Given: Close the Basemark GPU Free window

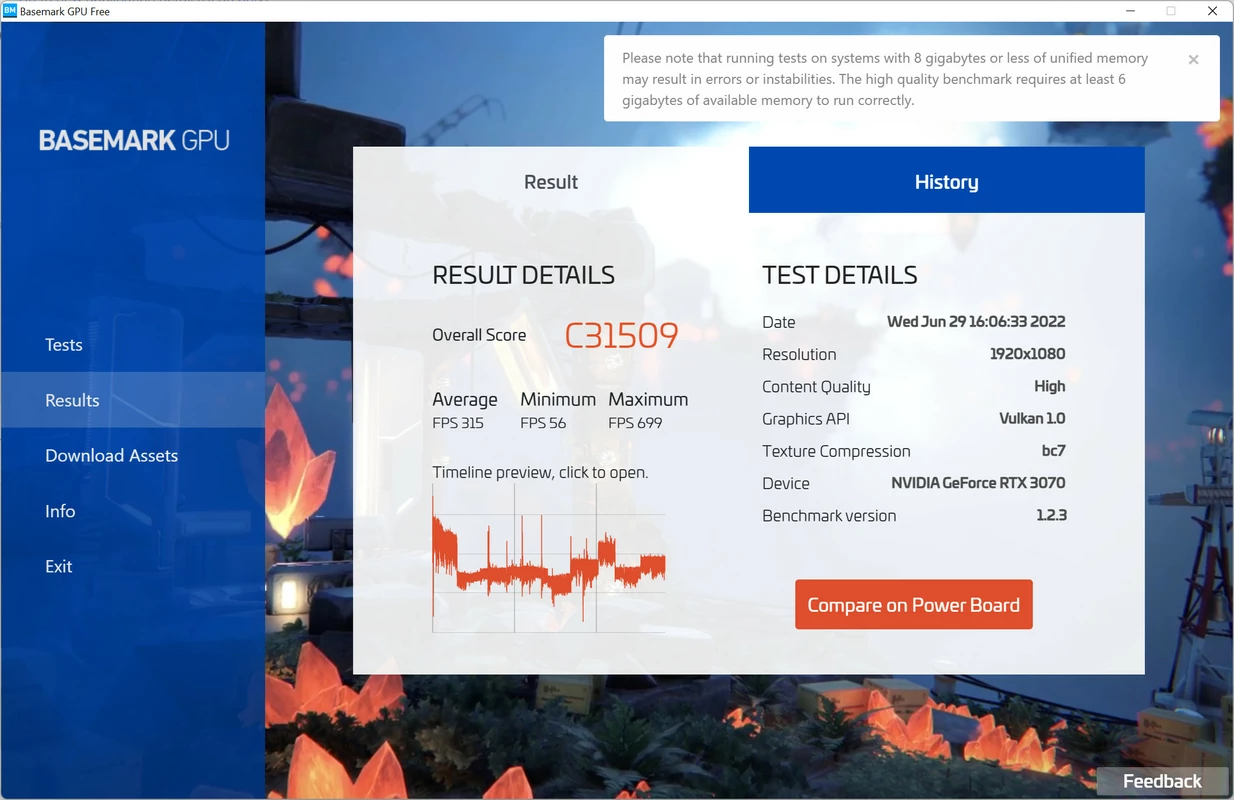Looking at the screenshot, I should [x=1212, y=11].
